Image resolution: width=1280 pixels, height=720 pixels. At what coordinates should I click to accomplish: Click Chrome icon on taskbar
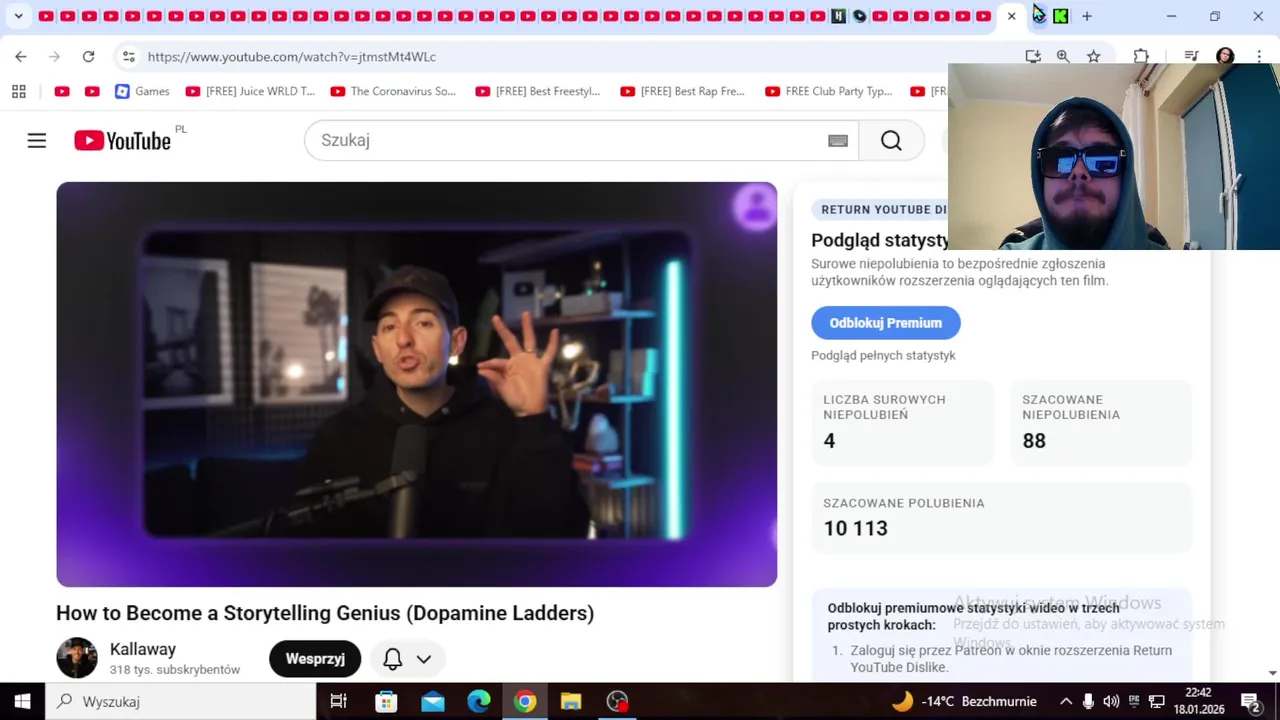[x=525, y=701]
